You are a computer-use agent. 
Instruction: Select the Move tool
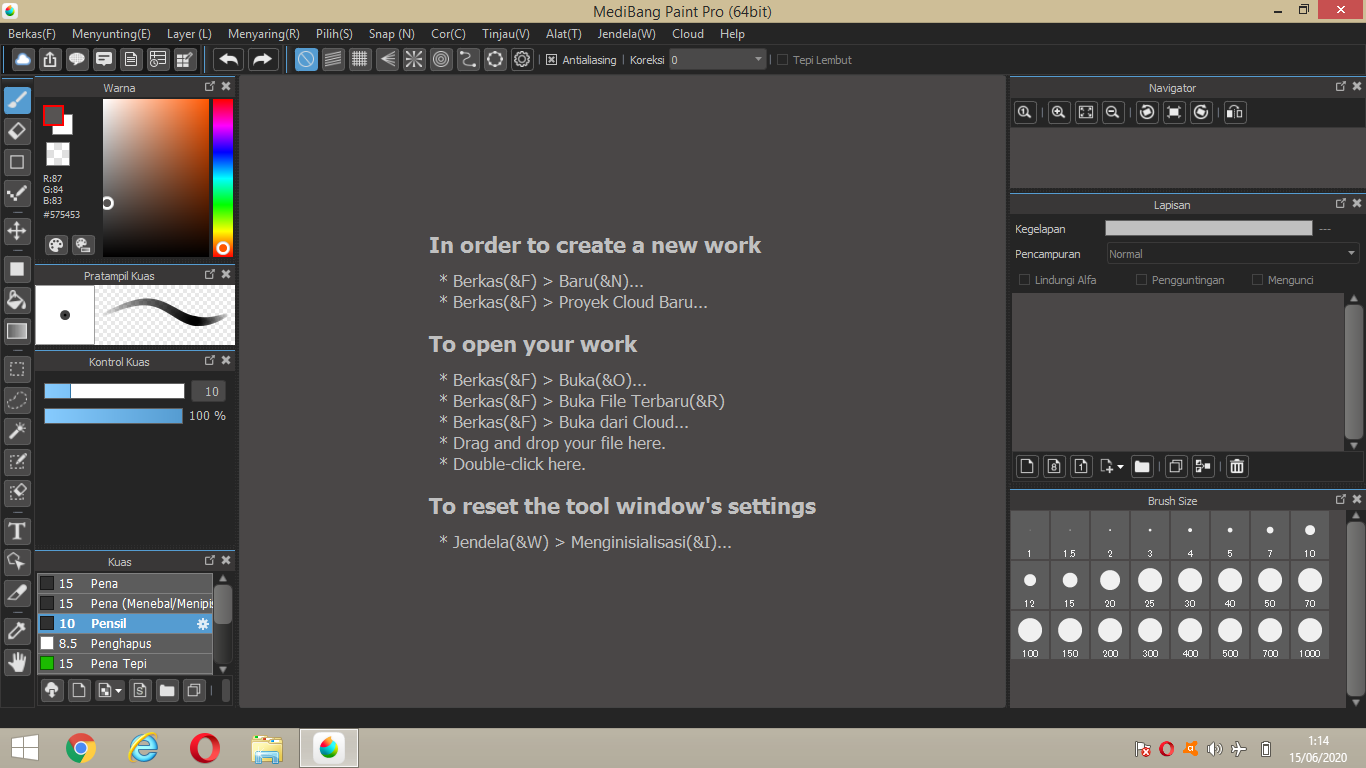pyautogui.click(x=17, y=231)
